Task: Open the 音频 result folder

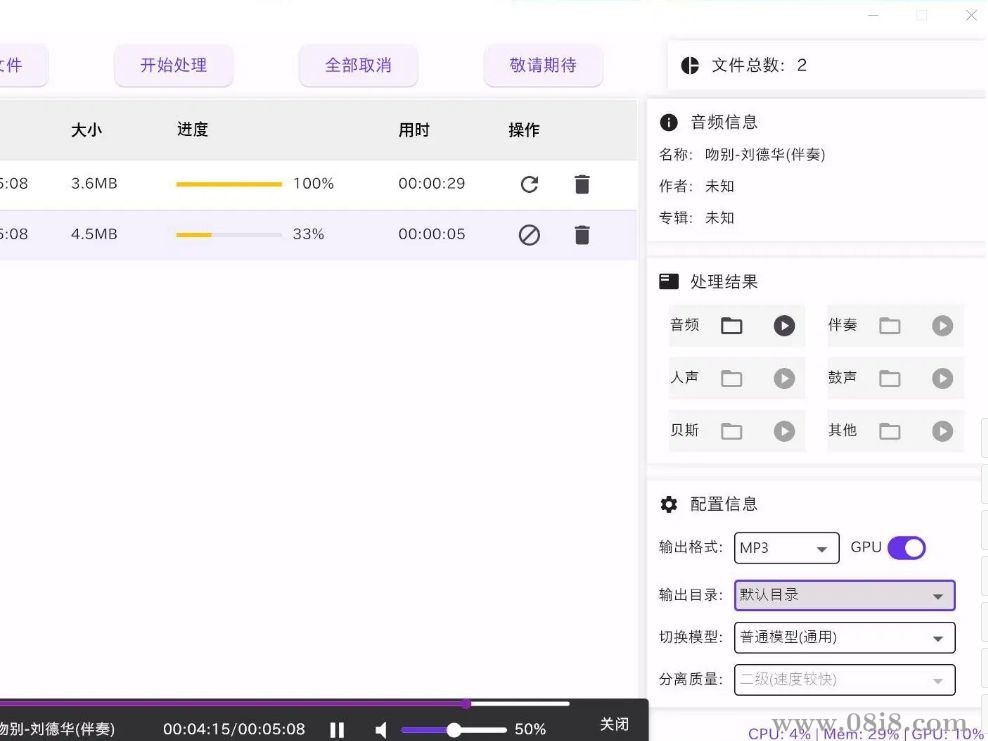Action: [731, 325]
